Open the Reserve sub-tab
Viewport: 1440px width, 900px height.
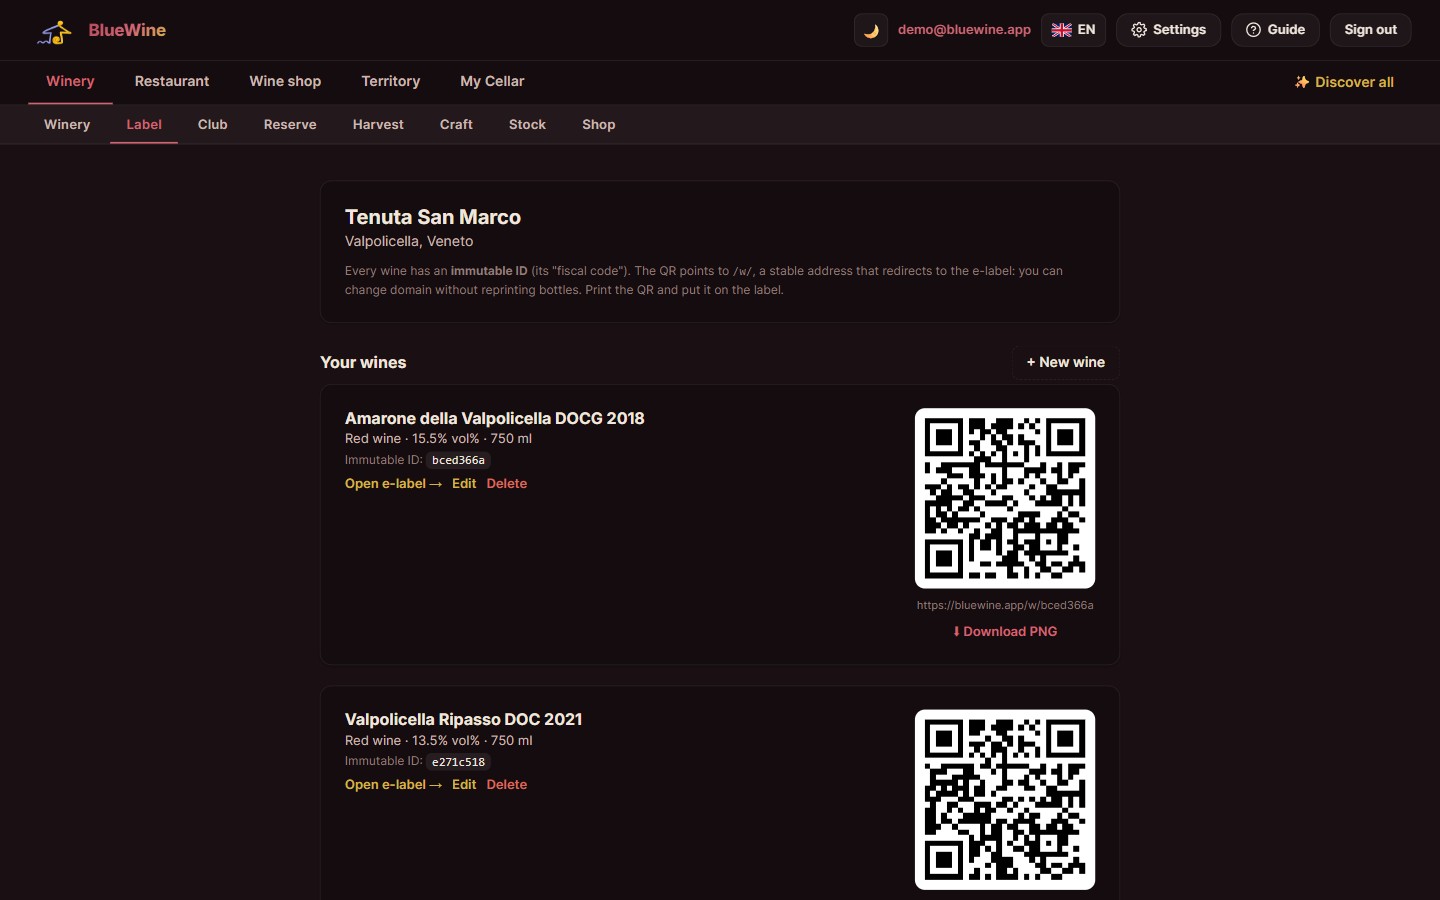pos(290,125)
